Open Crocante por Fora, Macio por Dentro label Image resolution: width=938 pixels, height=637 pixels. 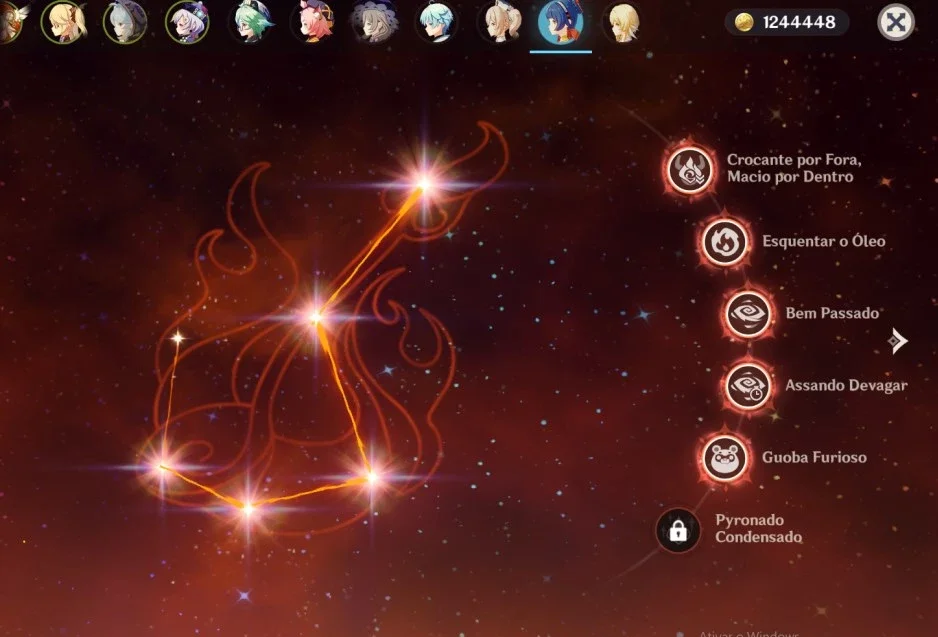click(x=794, y=168)
